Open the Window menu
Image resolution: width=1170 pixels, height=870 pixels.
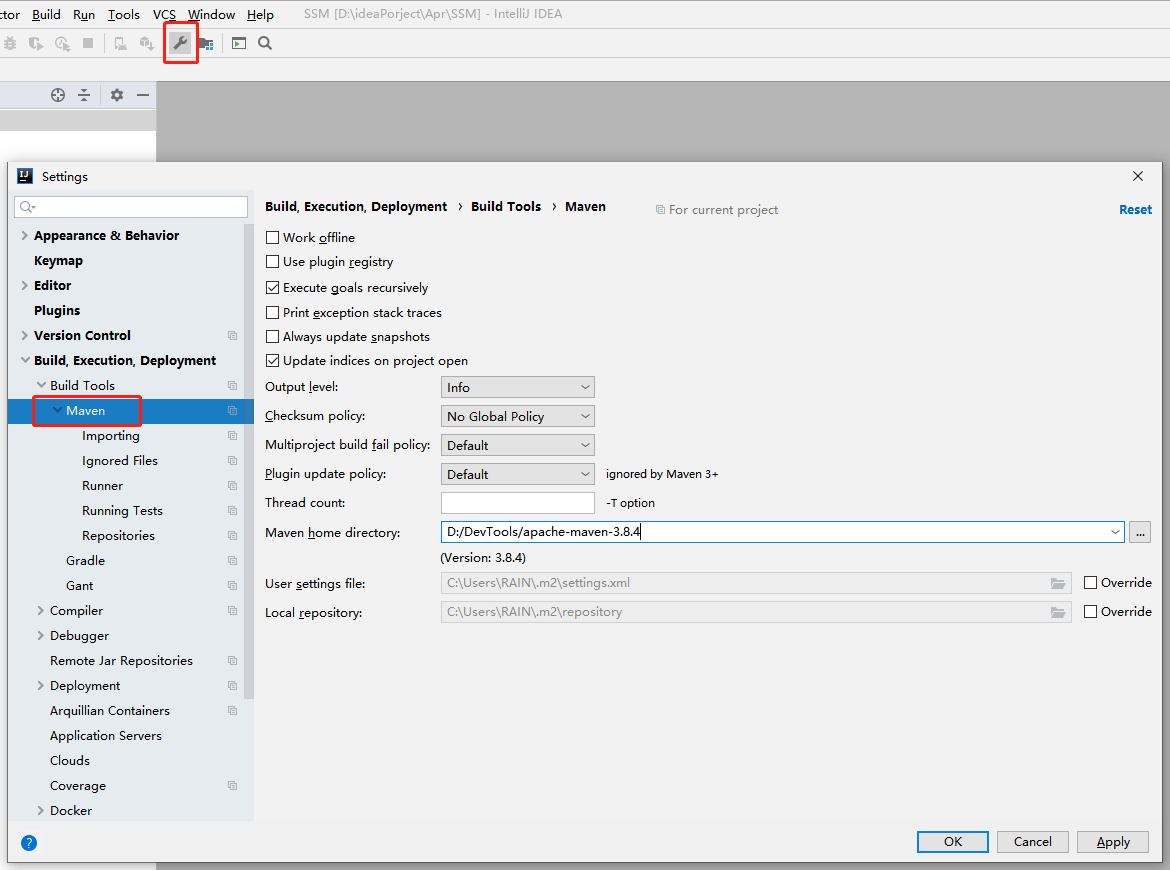click(211, 14)
